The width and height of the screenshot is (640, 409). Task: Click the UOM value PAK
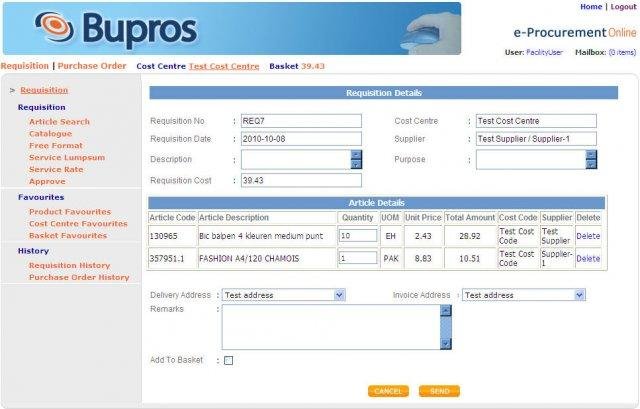(391, 258)
